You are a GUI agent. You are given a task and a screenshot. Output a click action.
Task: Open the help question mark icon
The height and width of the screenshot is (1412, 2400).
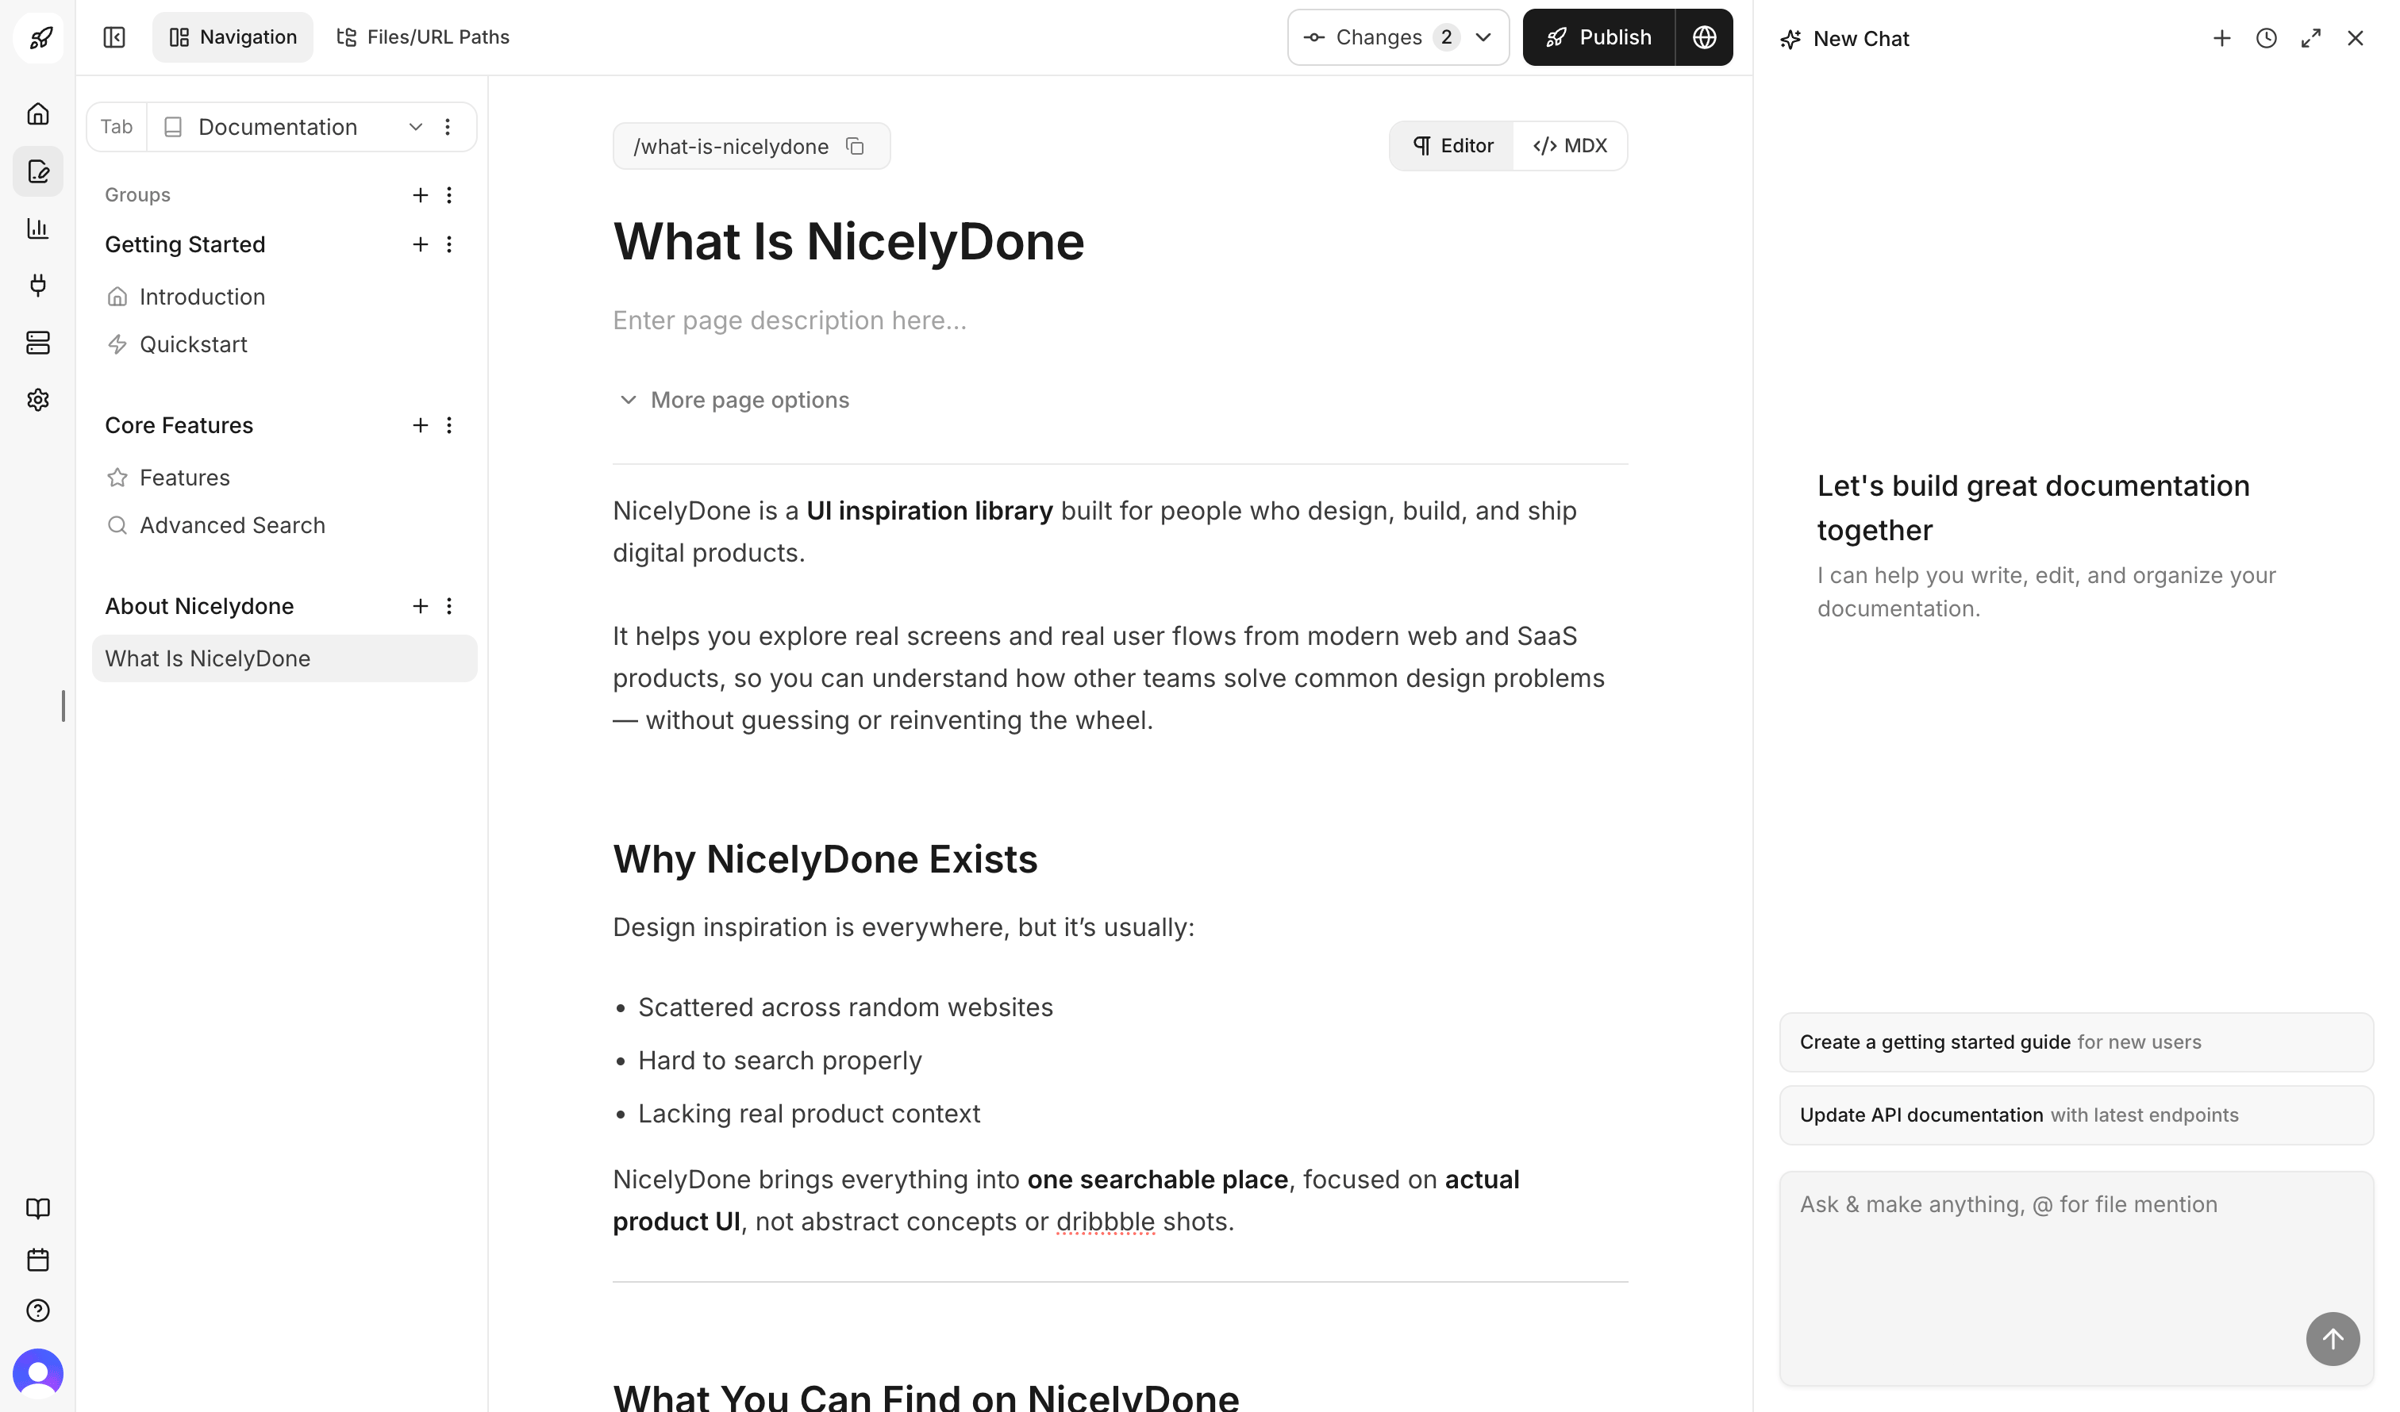(x=38, y=1311)
